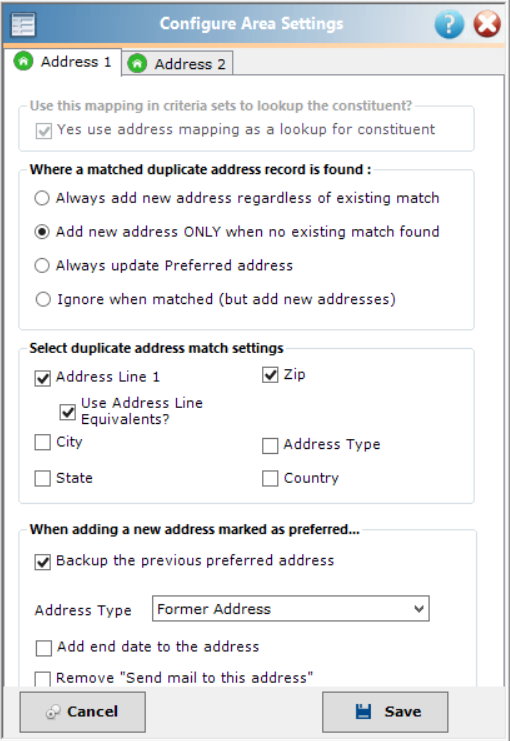Click the Save button
This screenshot has width=510, height=741.
coord(385,712)
